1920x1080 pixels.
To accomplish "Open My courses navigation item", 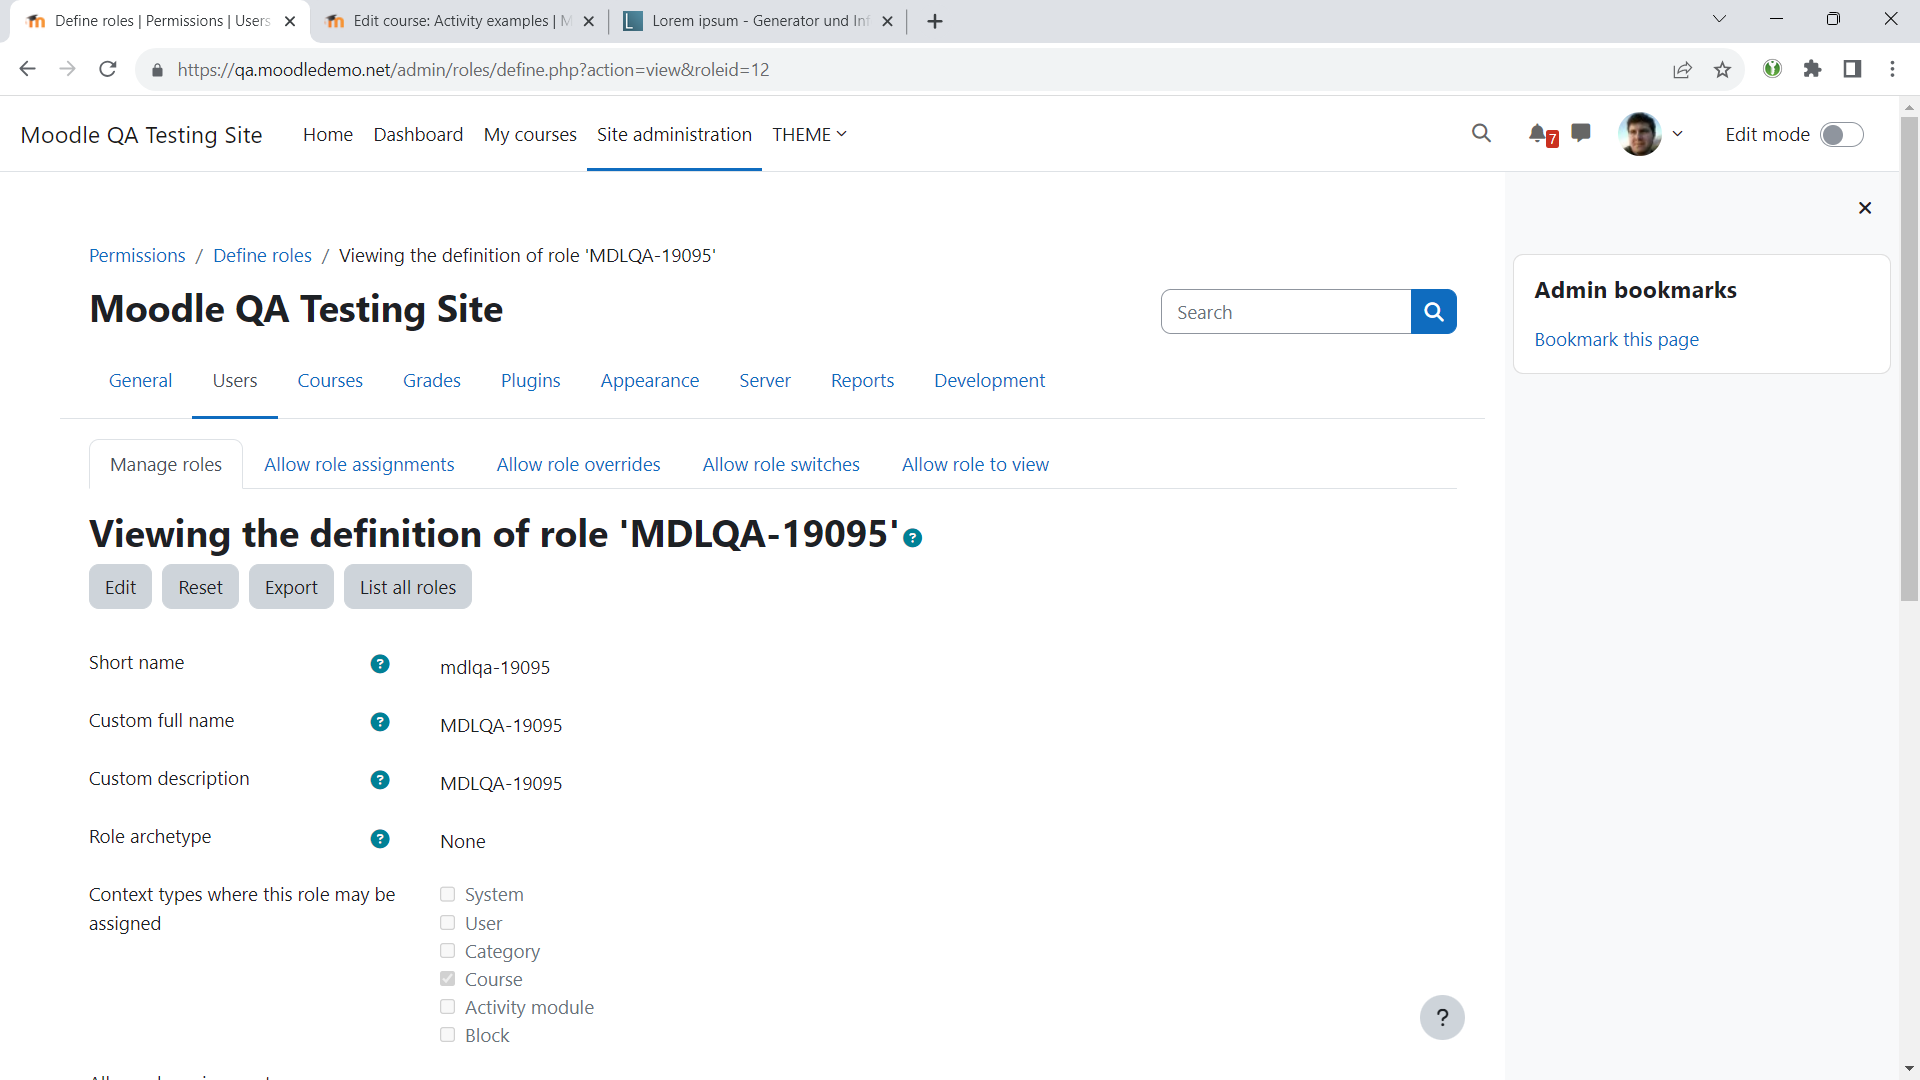I will [530, 134].
